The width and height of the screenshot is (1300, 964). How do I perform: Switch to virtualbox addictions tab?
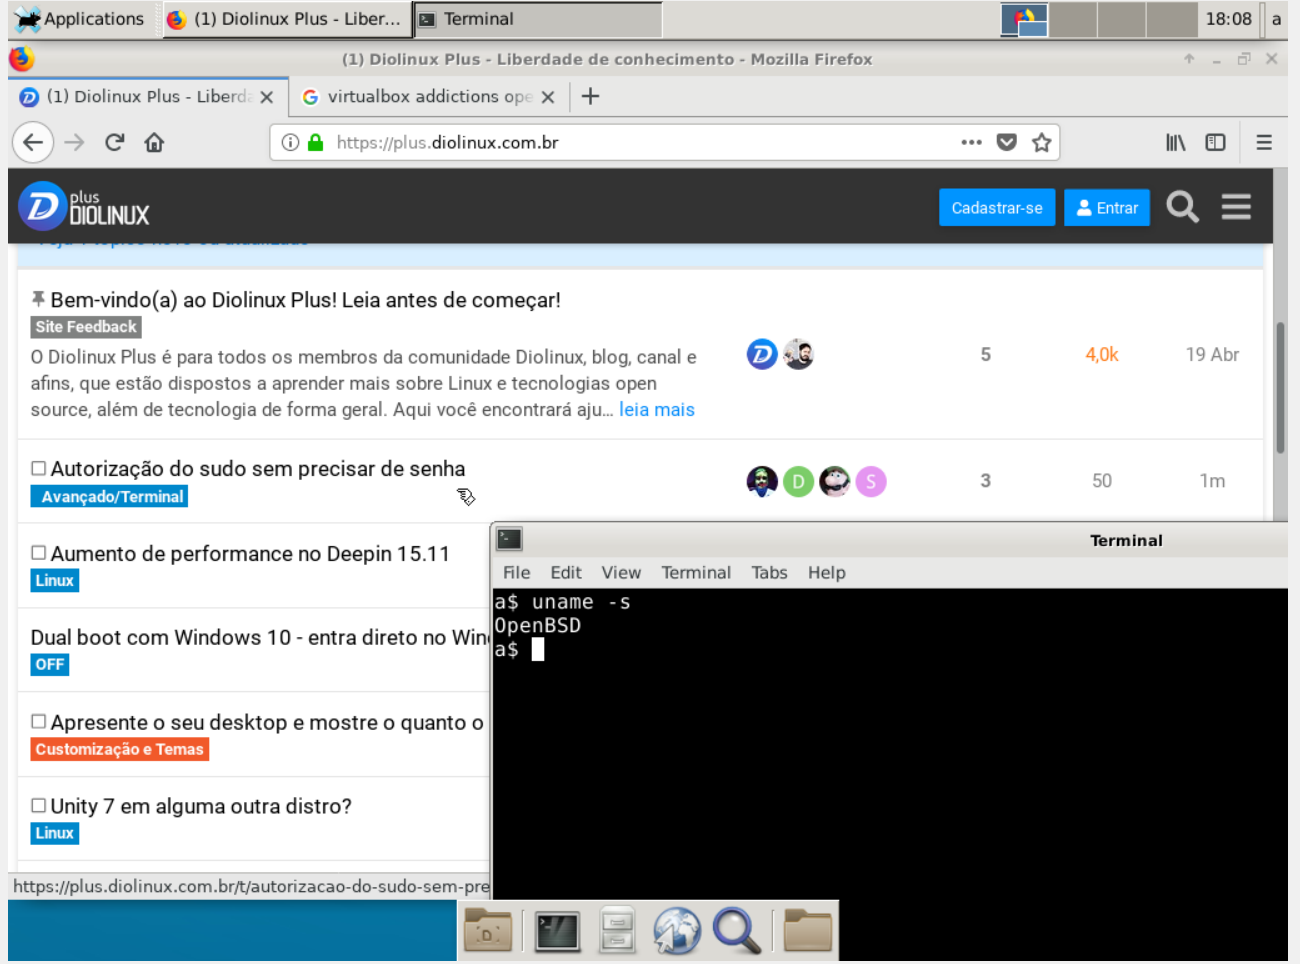tap(429, 97)
